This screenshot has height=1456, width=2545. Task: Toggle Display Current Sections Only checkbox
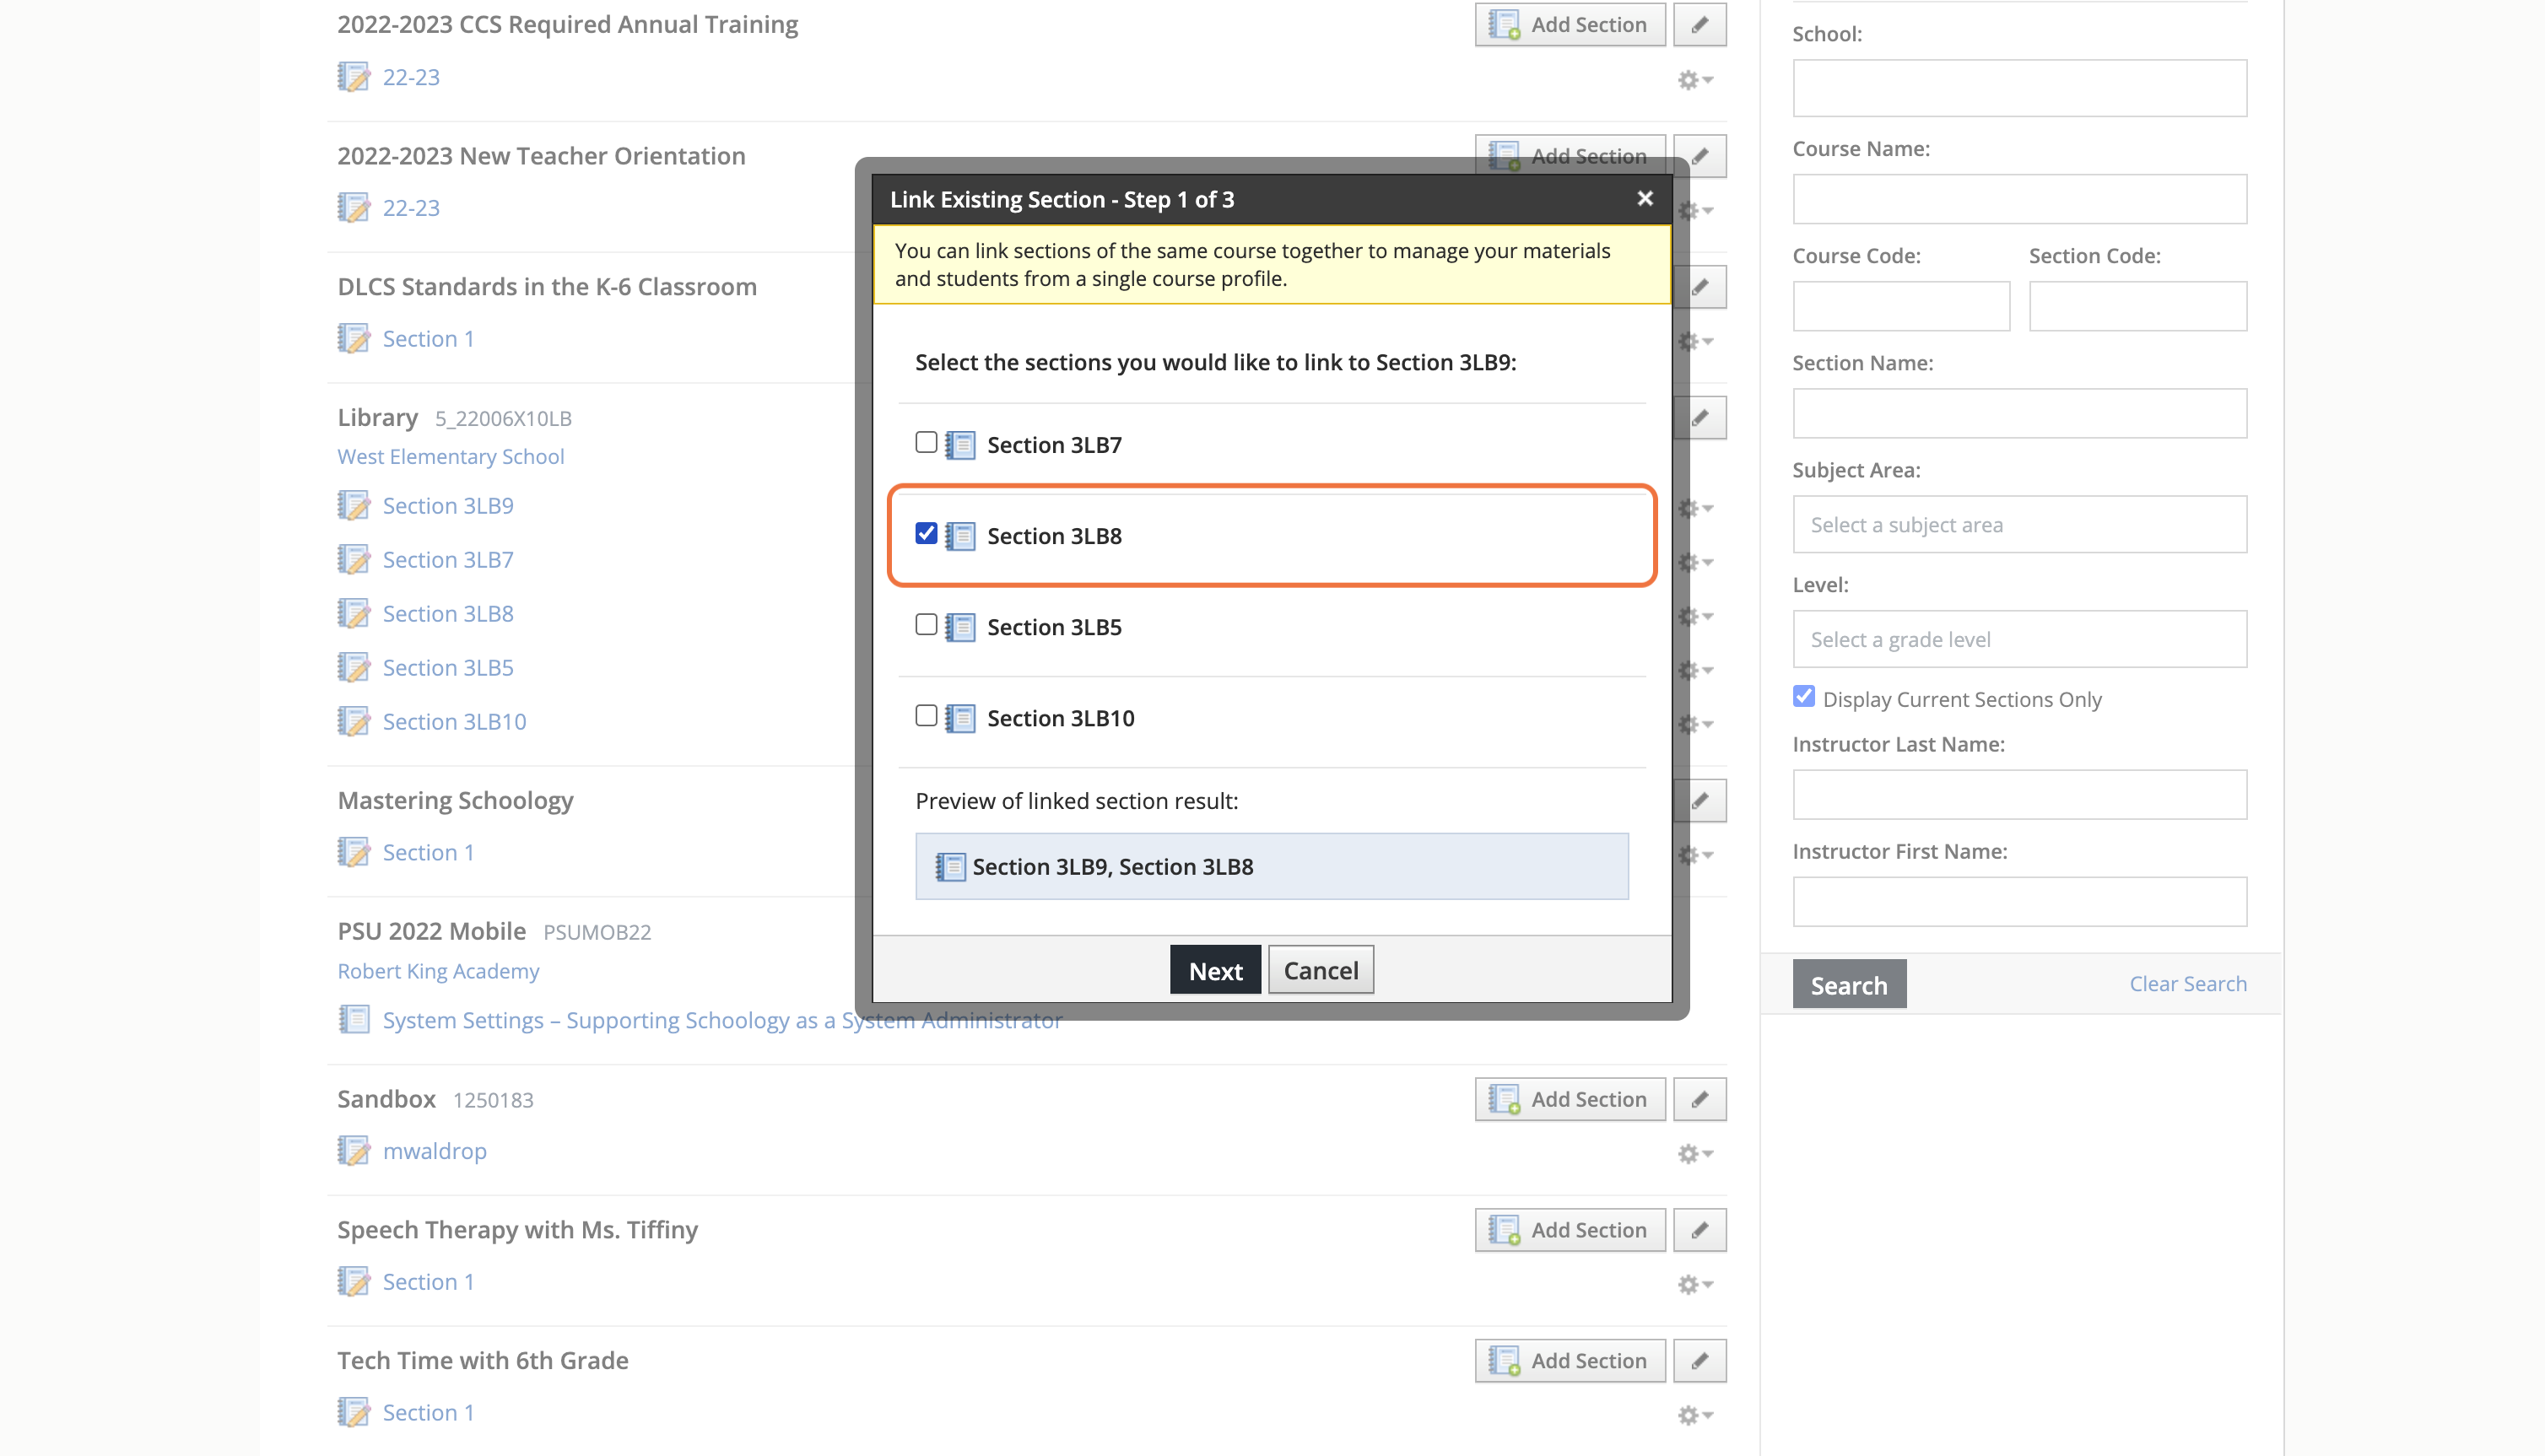pos(1804,697)
